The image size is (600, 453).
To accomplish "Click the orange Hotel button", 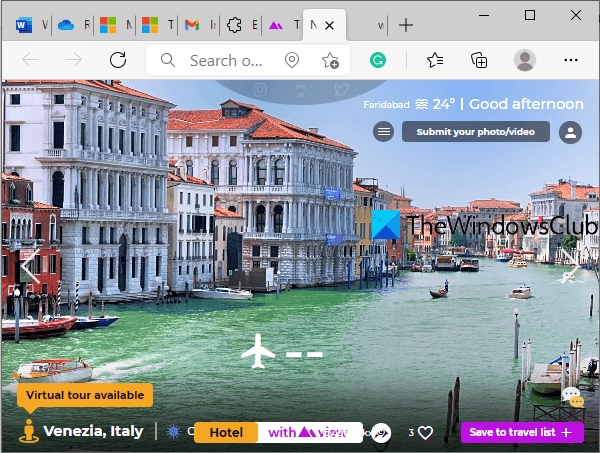I will pos(226,432).
